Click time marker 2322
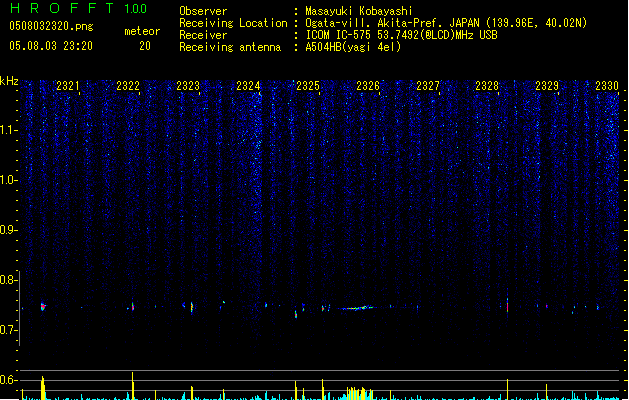 click(x=128, y=86)
